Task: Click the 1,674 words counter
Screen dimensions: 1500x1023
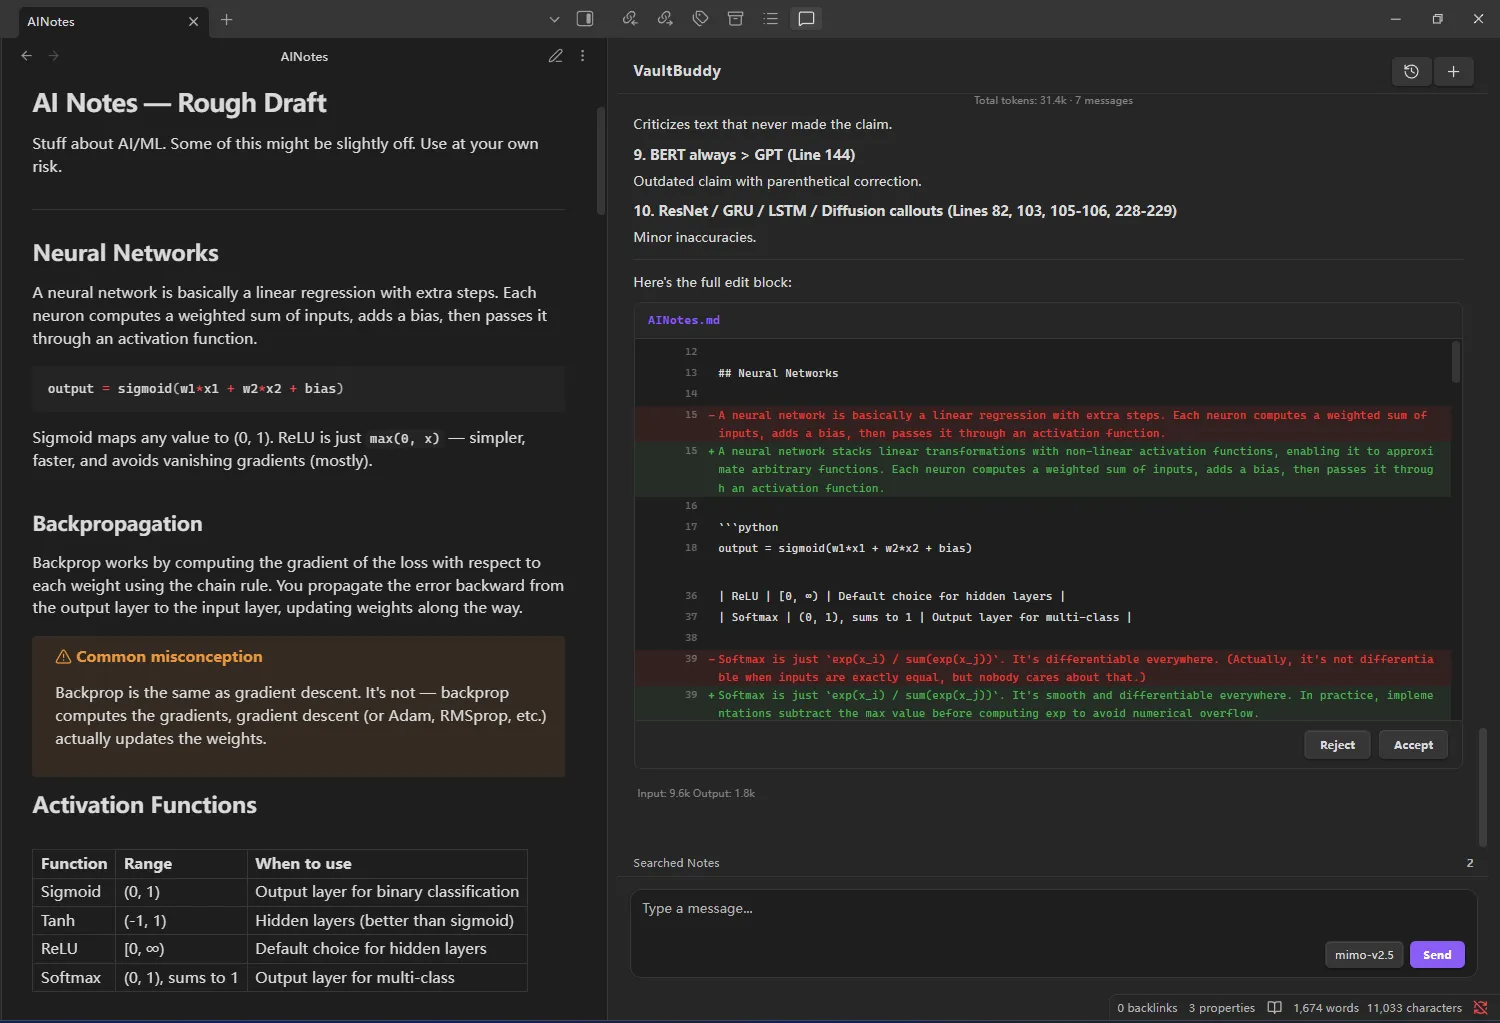Action: [x=1326, y=1008]
